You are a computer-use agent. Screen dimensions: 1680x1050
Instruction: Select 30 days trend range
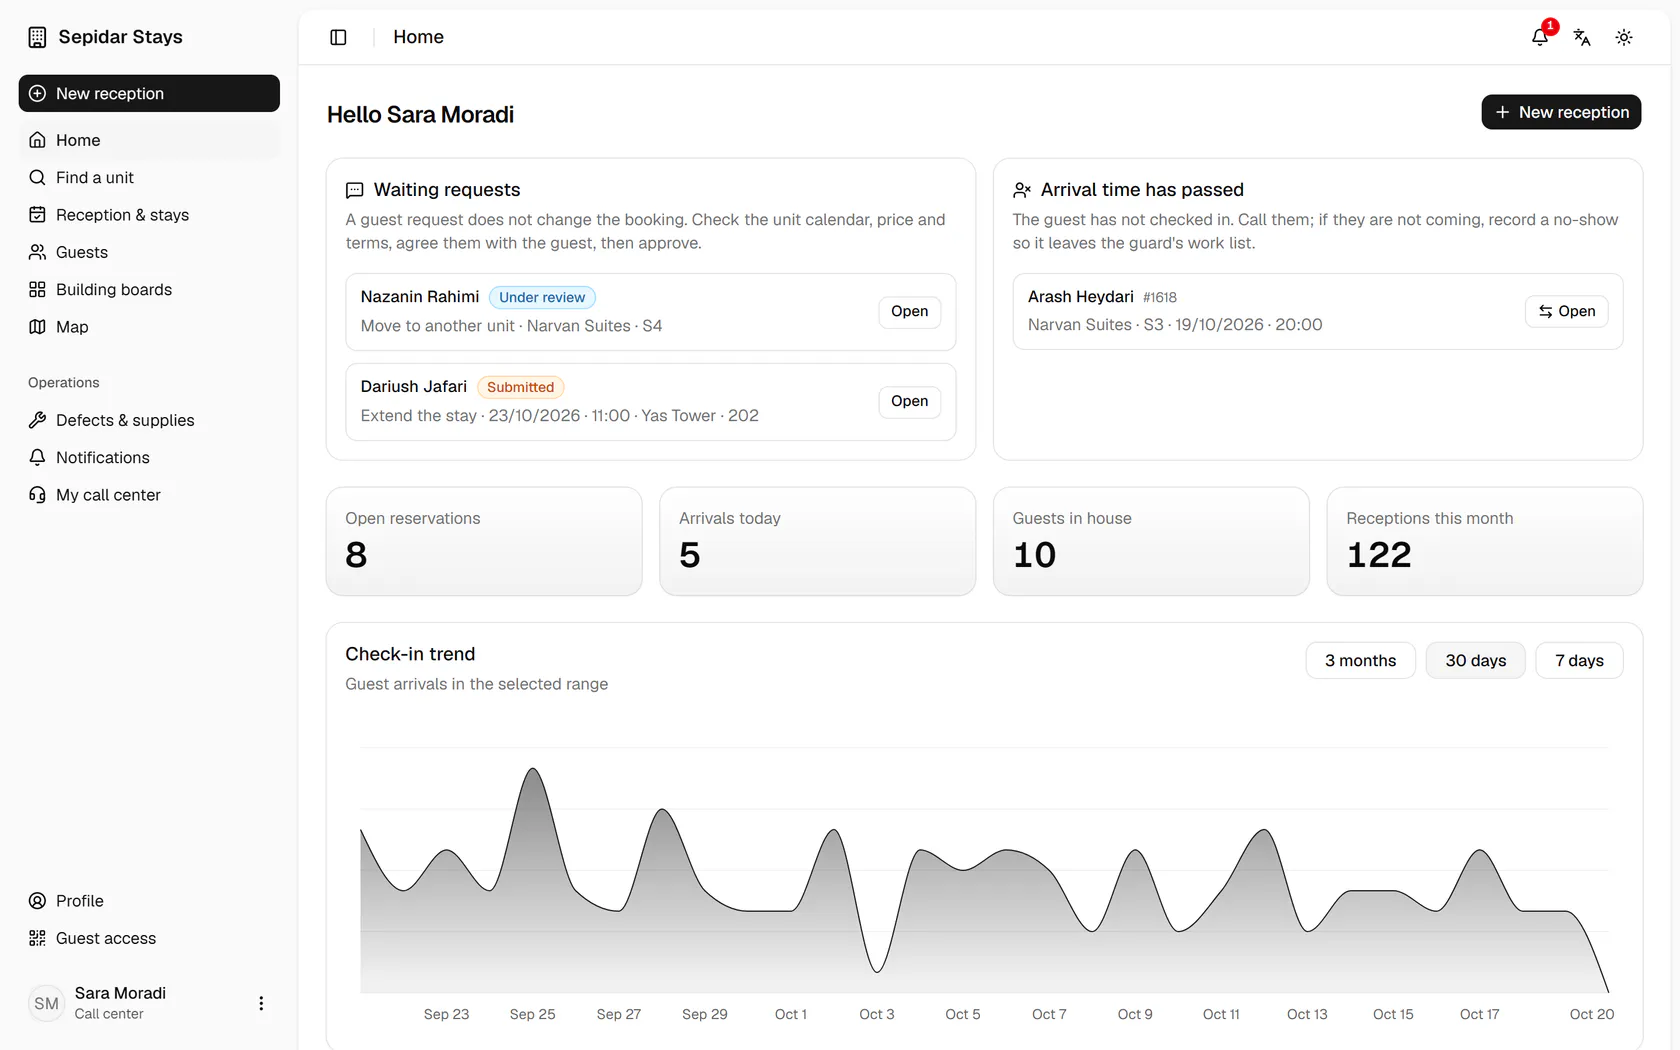coord(1475,661)
